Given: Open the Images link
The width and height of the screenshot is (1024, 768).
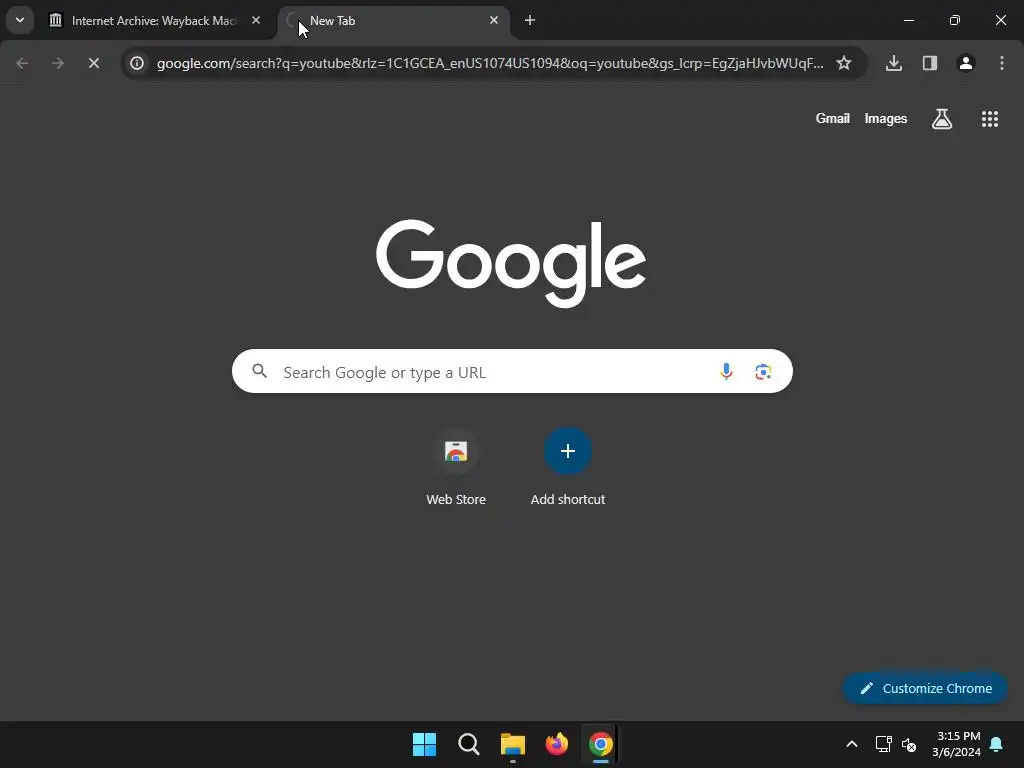Looking at the screenshot, I should [x=886, y=118].
